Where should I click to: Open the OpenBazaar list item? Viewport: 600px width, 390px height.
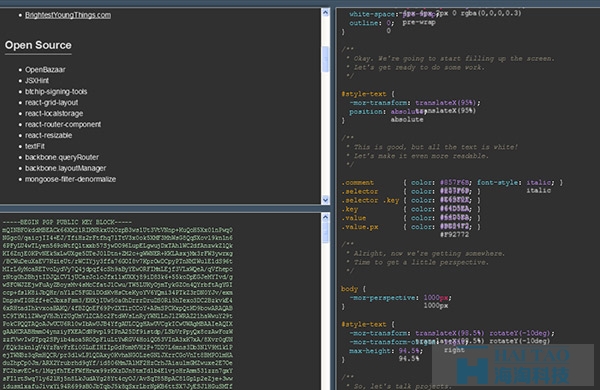[x=45, y=70]
